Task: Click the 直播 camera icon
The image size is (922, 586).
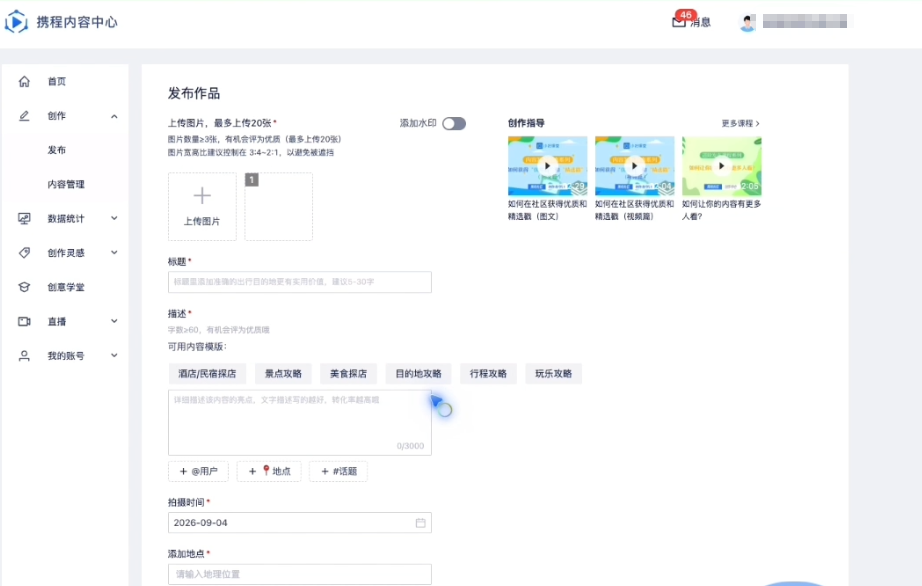Action: pyautogui.click(x=24, y=322)
